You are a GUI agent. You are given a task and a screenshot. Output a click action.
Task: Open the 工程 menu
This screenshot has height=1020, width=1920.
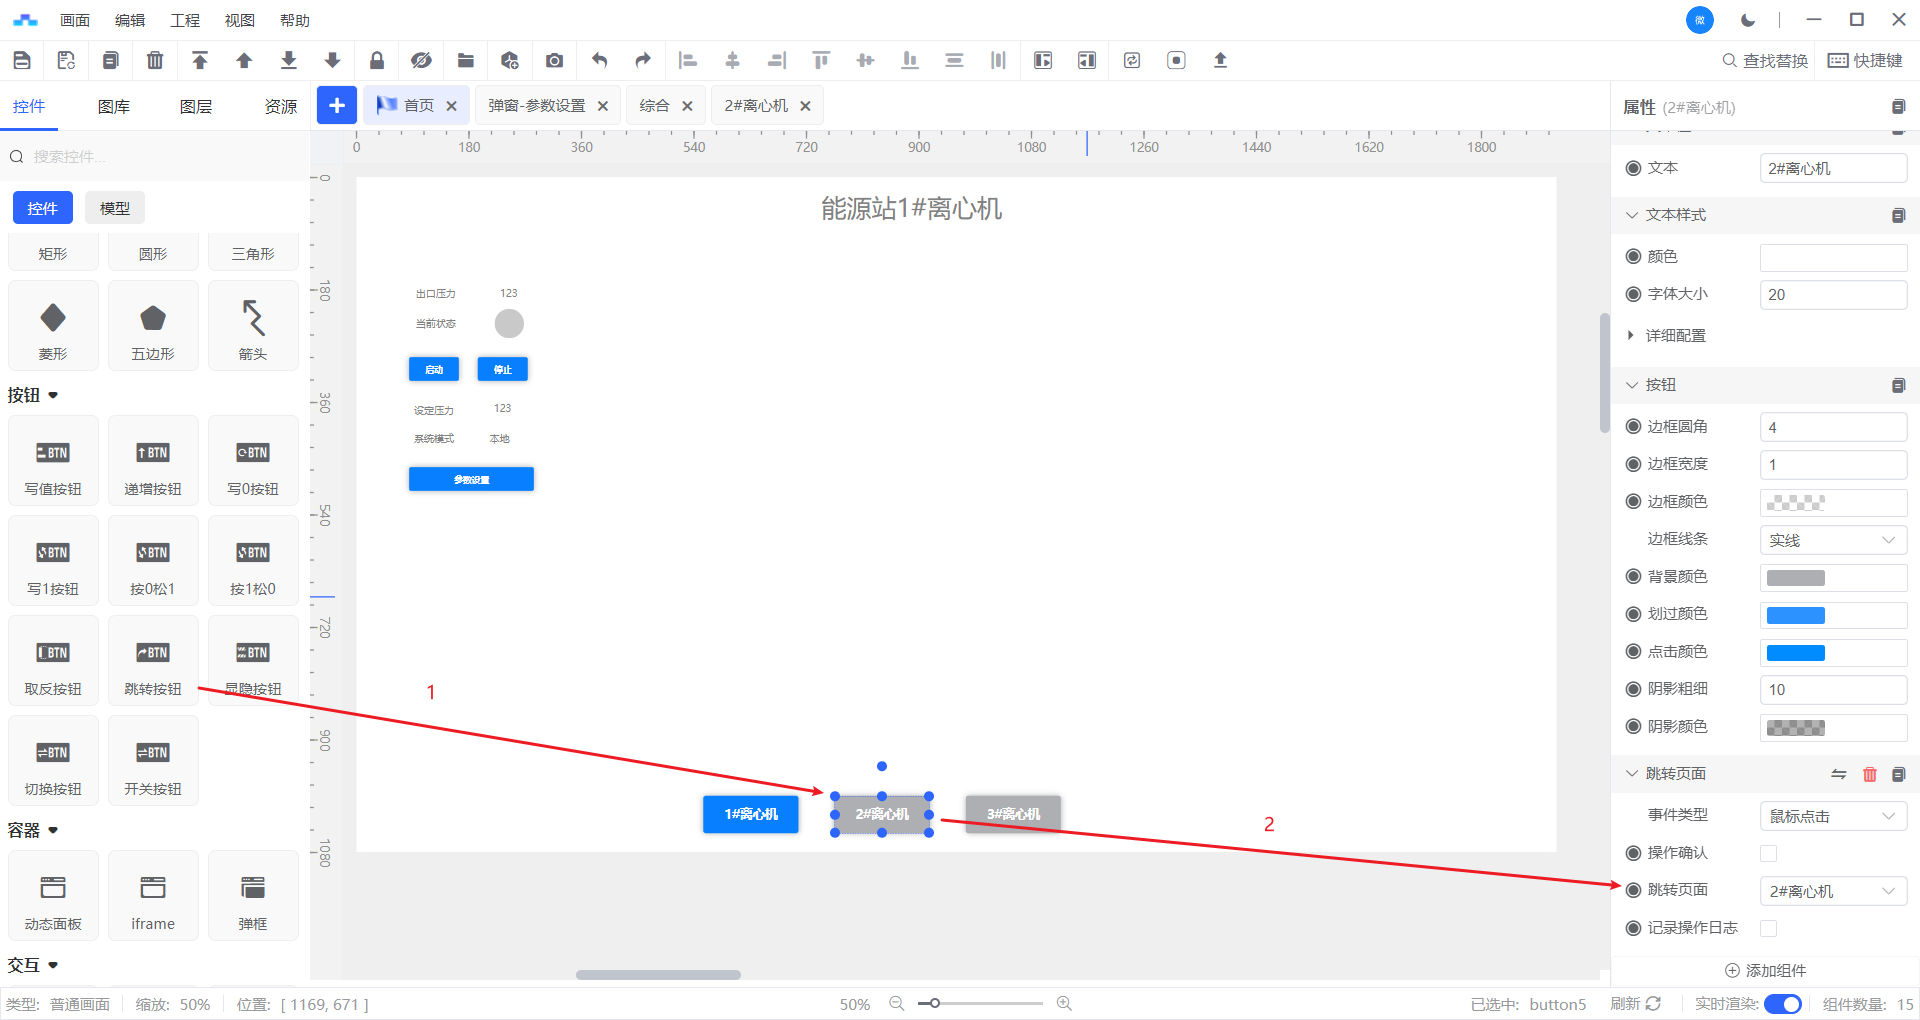coord(185,20)
